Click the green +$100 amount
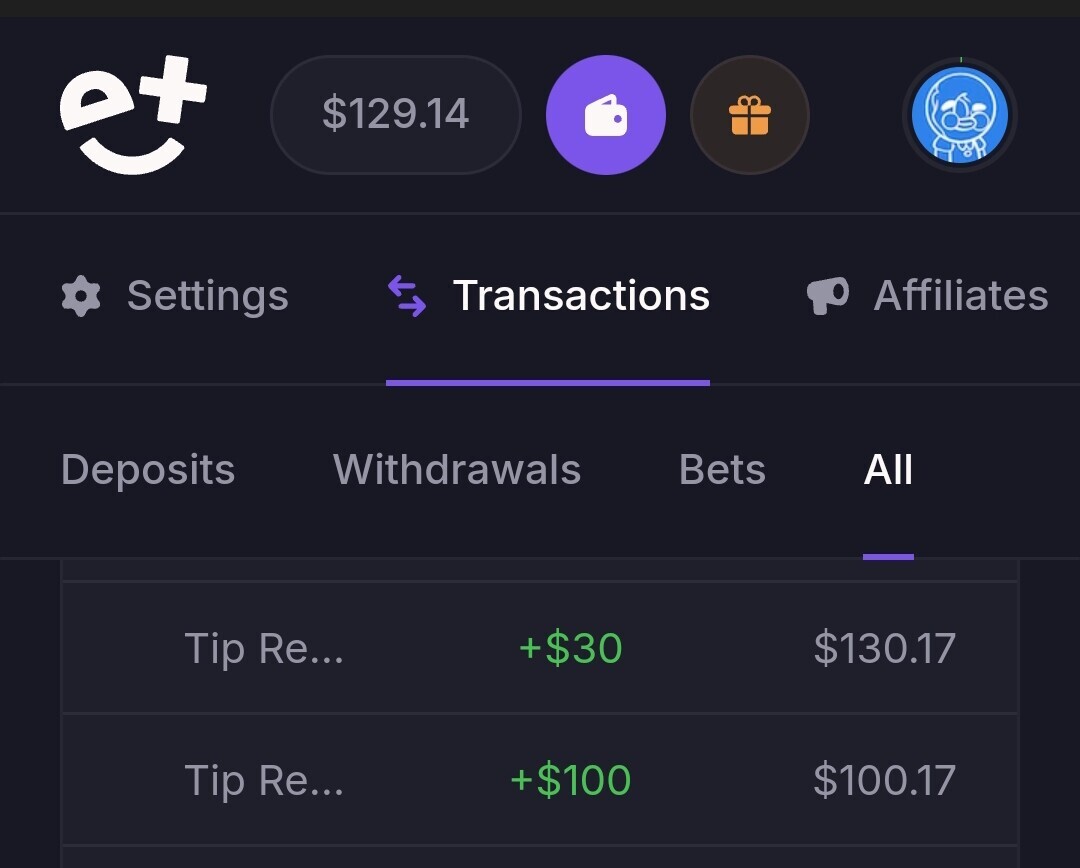 click(x=570, y=780)
